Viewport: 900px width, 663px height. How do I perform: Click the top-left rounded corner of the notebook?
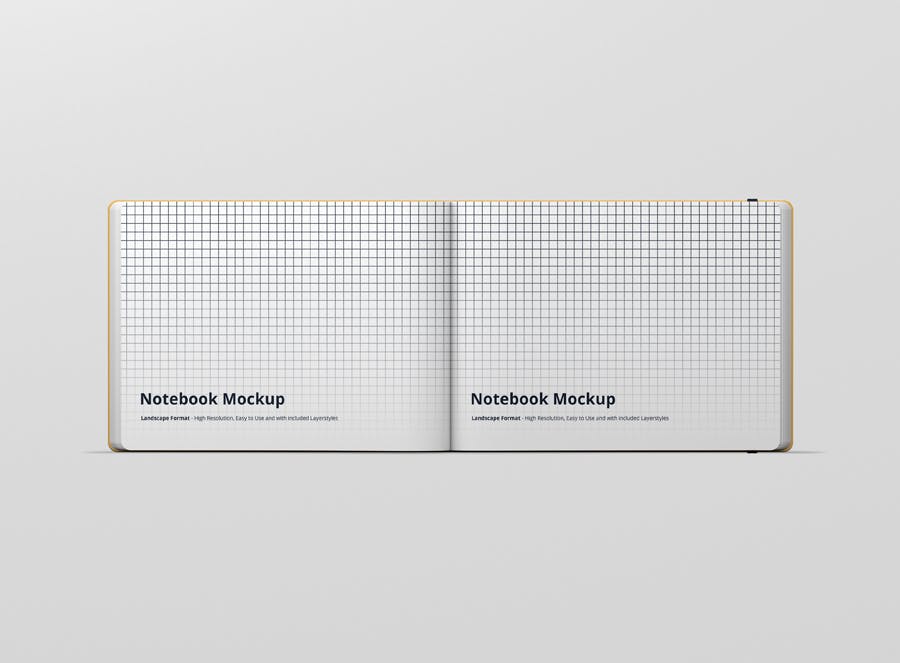pos(112,204)
